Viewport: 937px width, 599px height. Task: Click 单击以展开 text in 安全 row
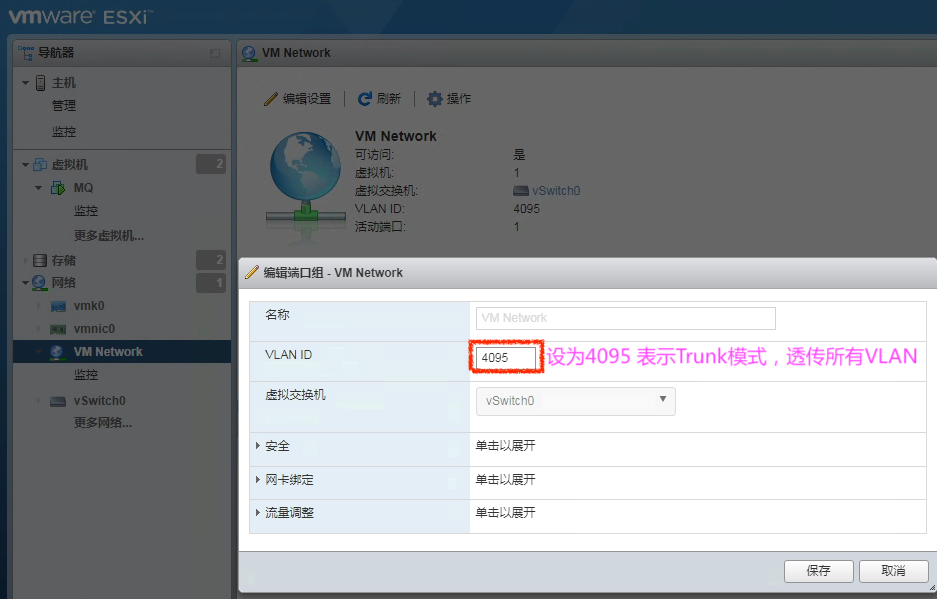click(x=506, y=445)
